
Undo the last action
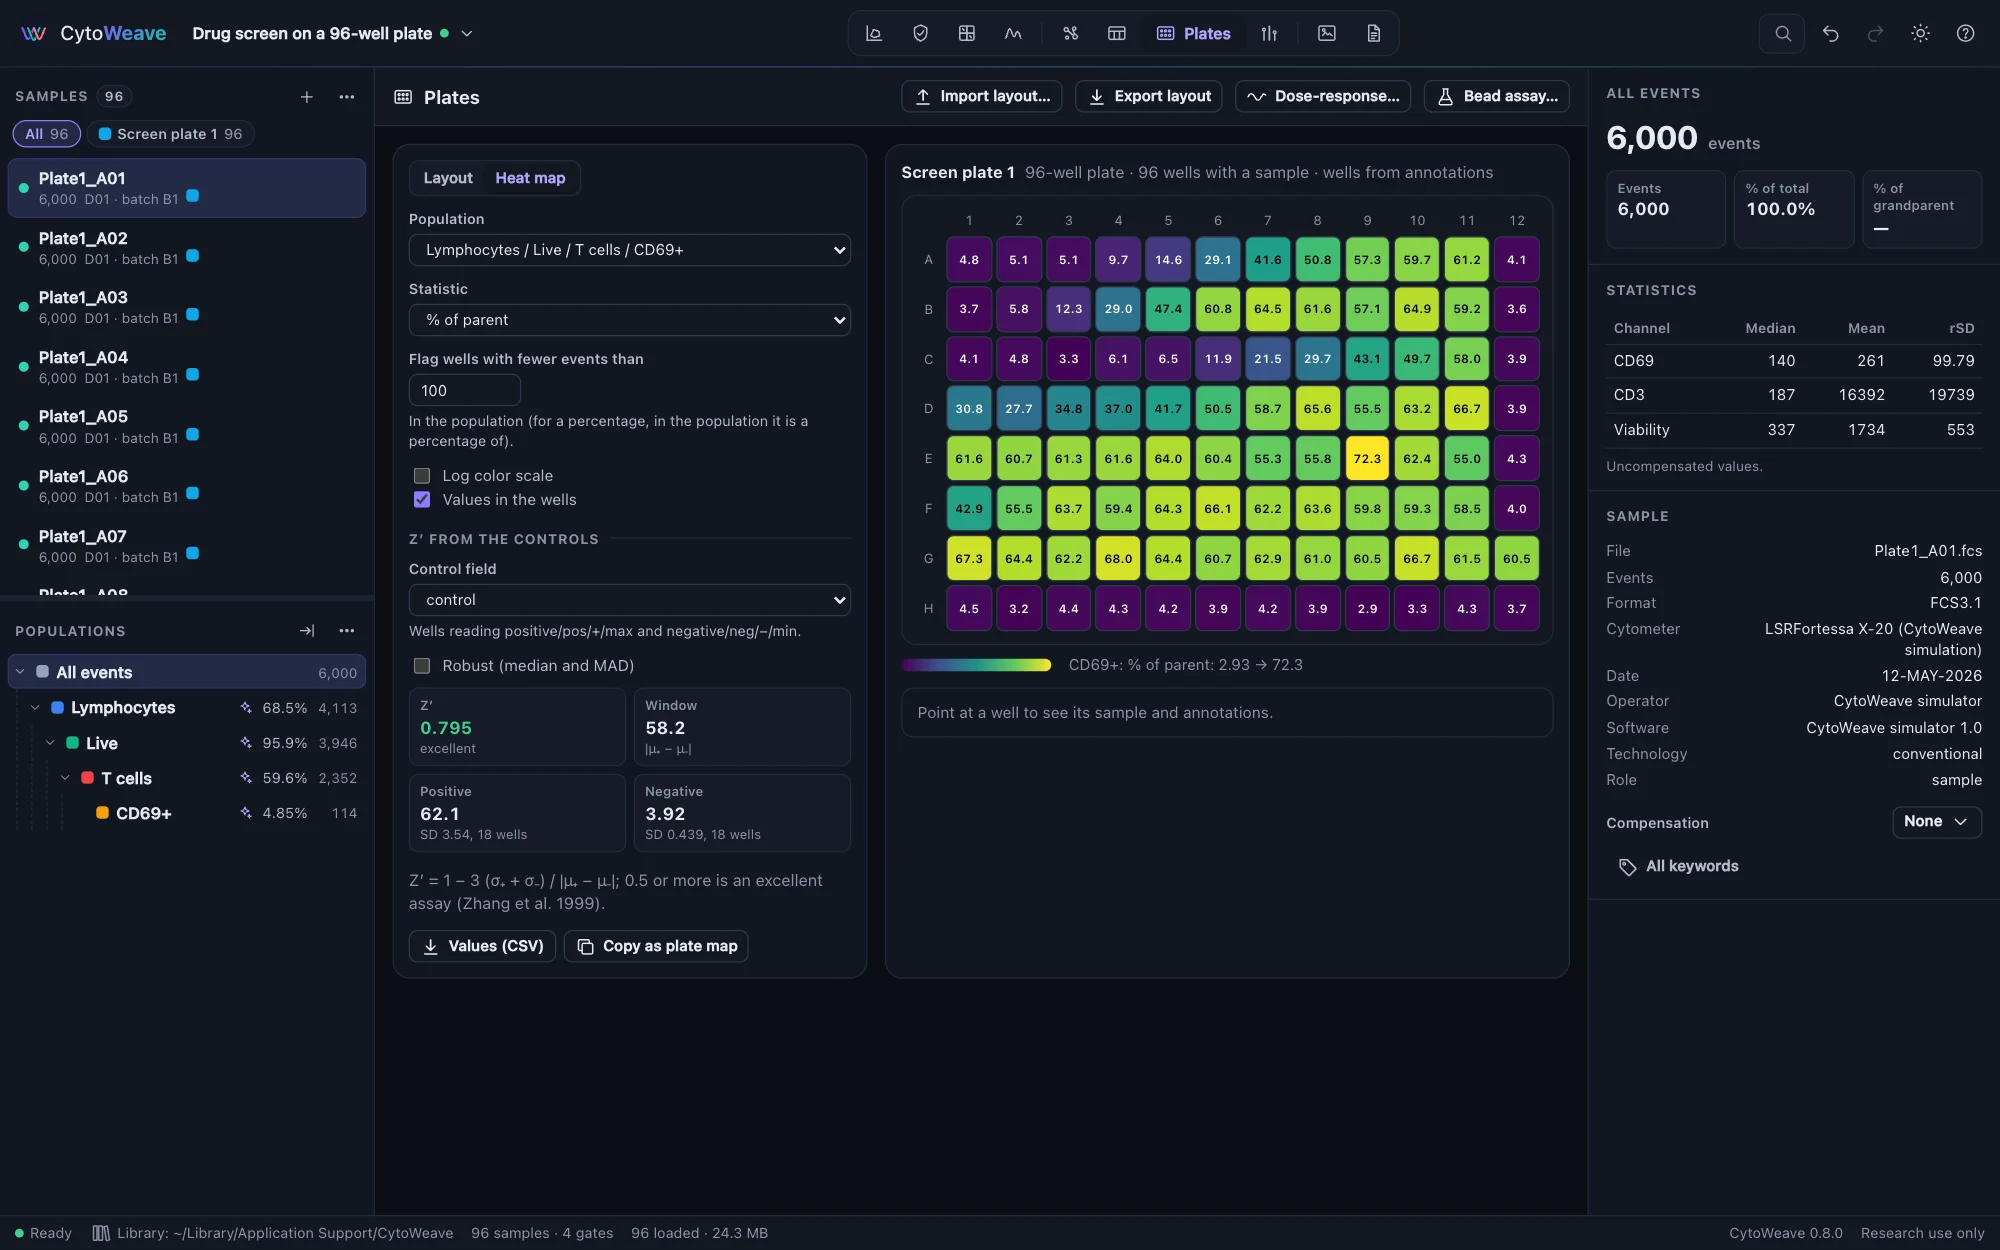tap(1830, 33)
